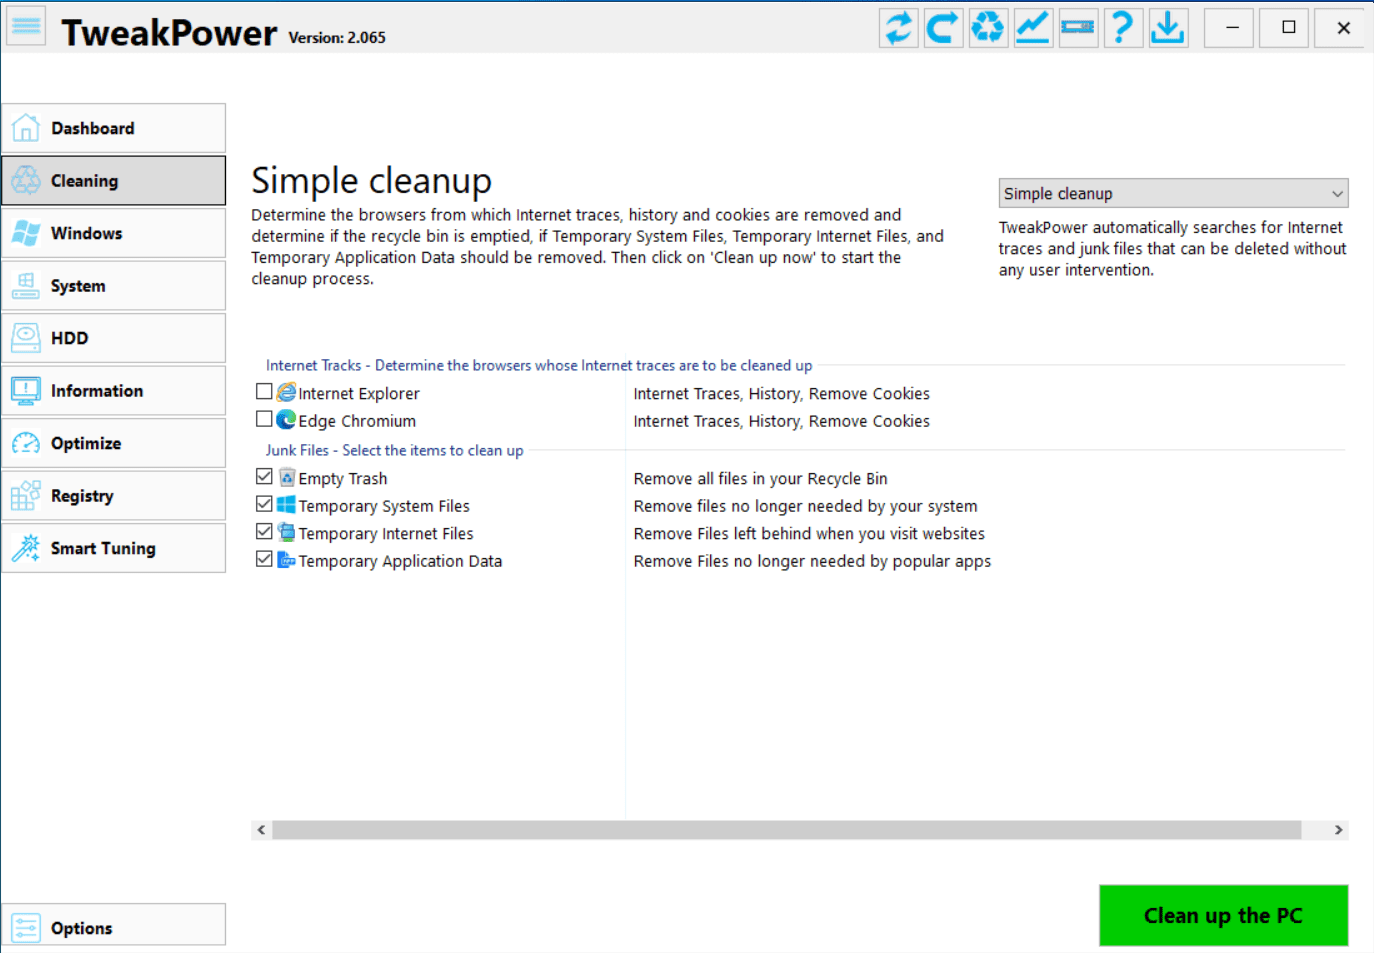Click the horizontal scrollbar left arrow
Viewport: 1374px width, 953px height.
coord(261,830)
